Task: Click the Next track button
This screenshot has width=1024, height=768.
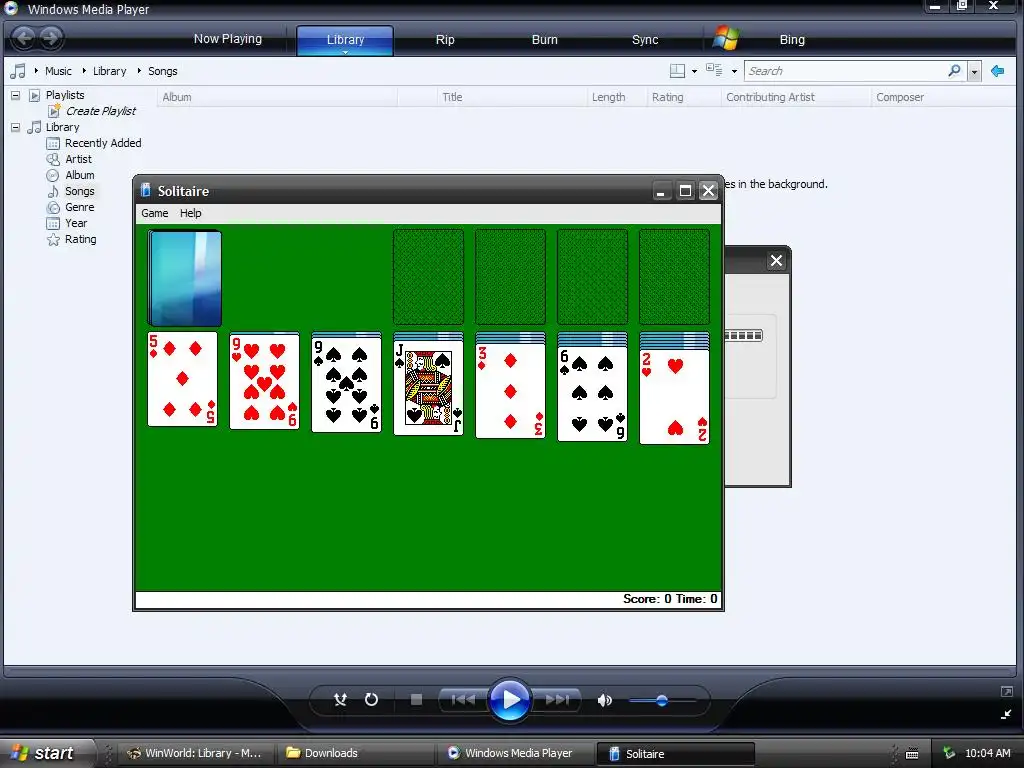Action: tap(556, 699)
